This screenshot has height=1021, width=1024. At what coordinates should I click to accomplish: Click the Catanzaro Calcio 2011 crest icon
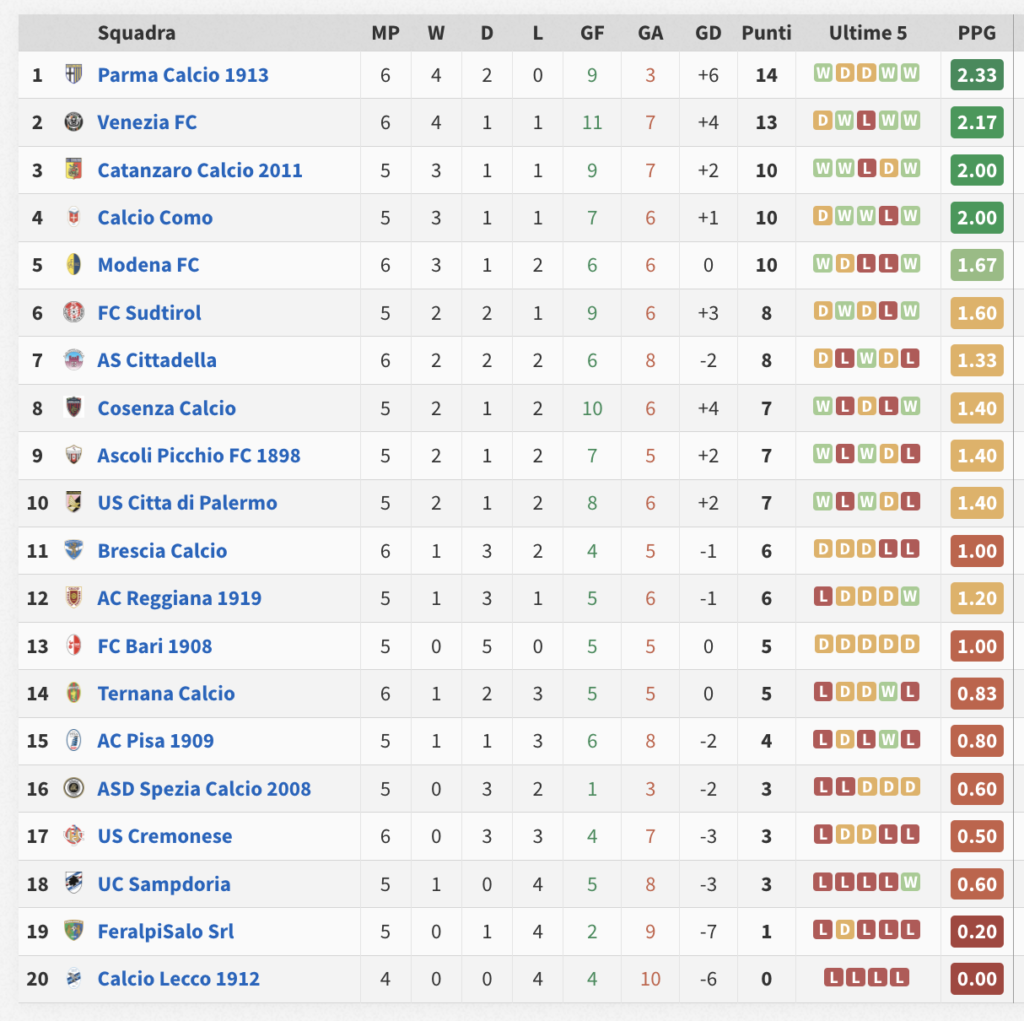point(74,169)
